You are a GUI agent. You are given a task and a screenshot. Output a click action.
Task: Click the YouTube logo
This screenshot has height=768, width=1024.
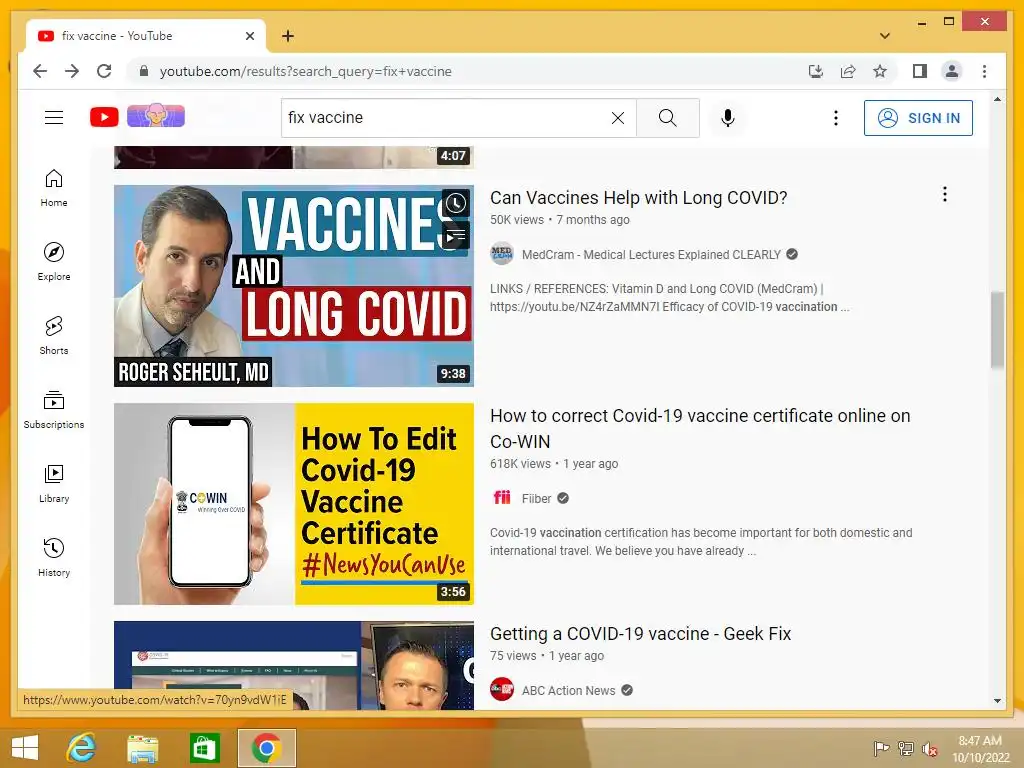[x=104, y=117]
